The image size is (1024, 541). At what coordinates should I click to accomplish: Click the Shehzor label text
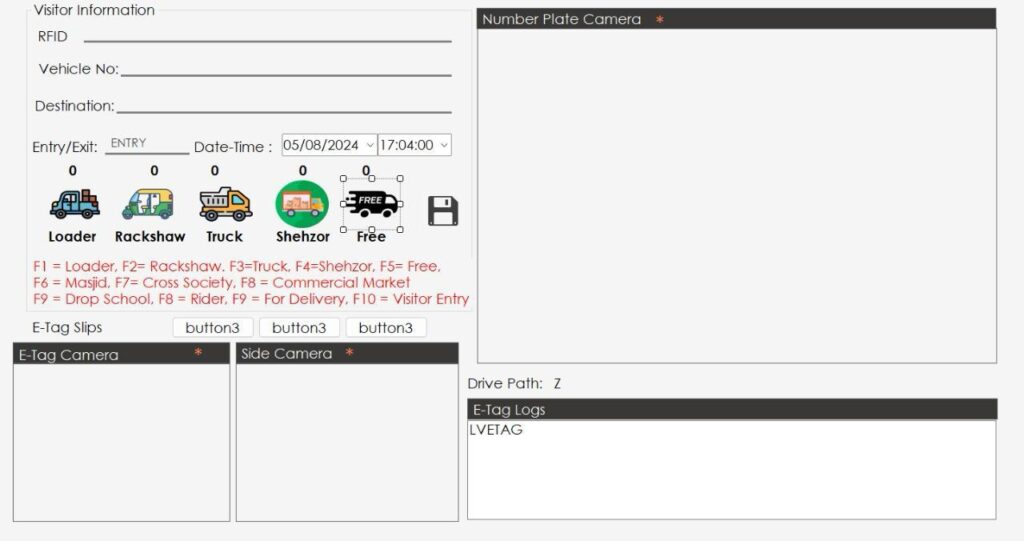(303, 237)
